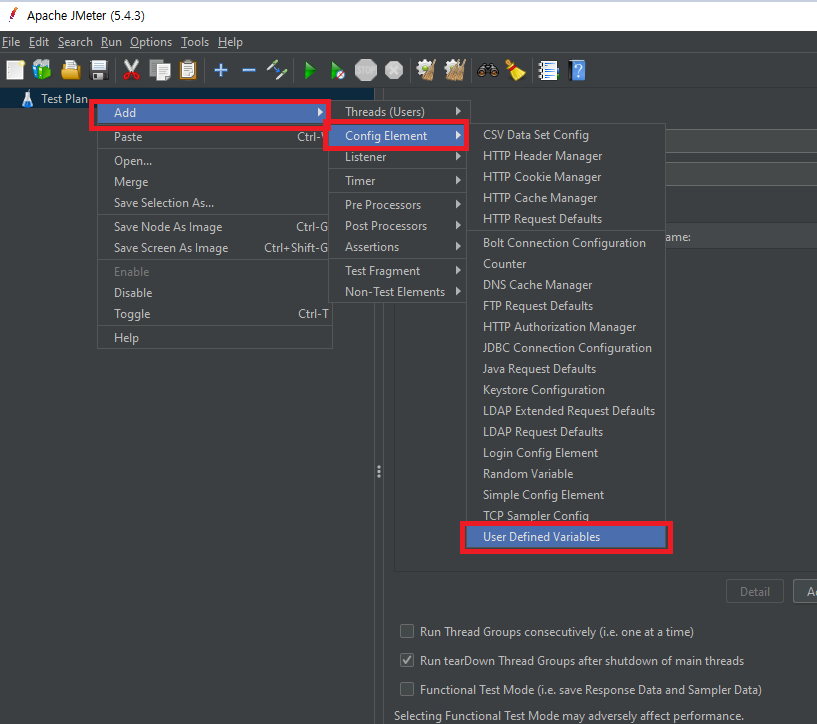Click the New test plan icon
The image size is (817, 724).
coord(15,70)
